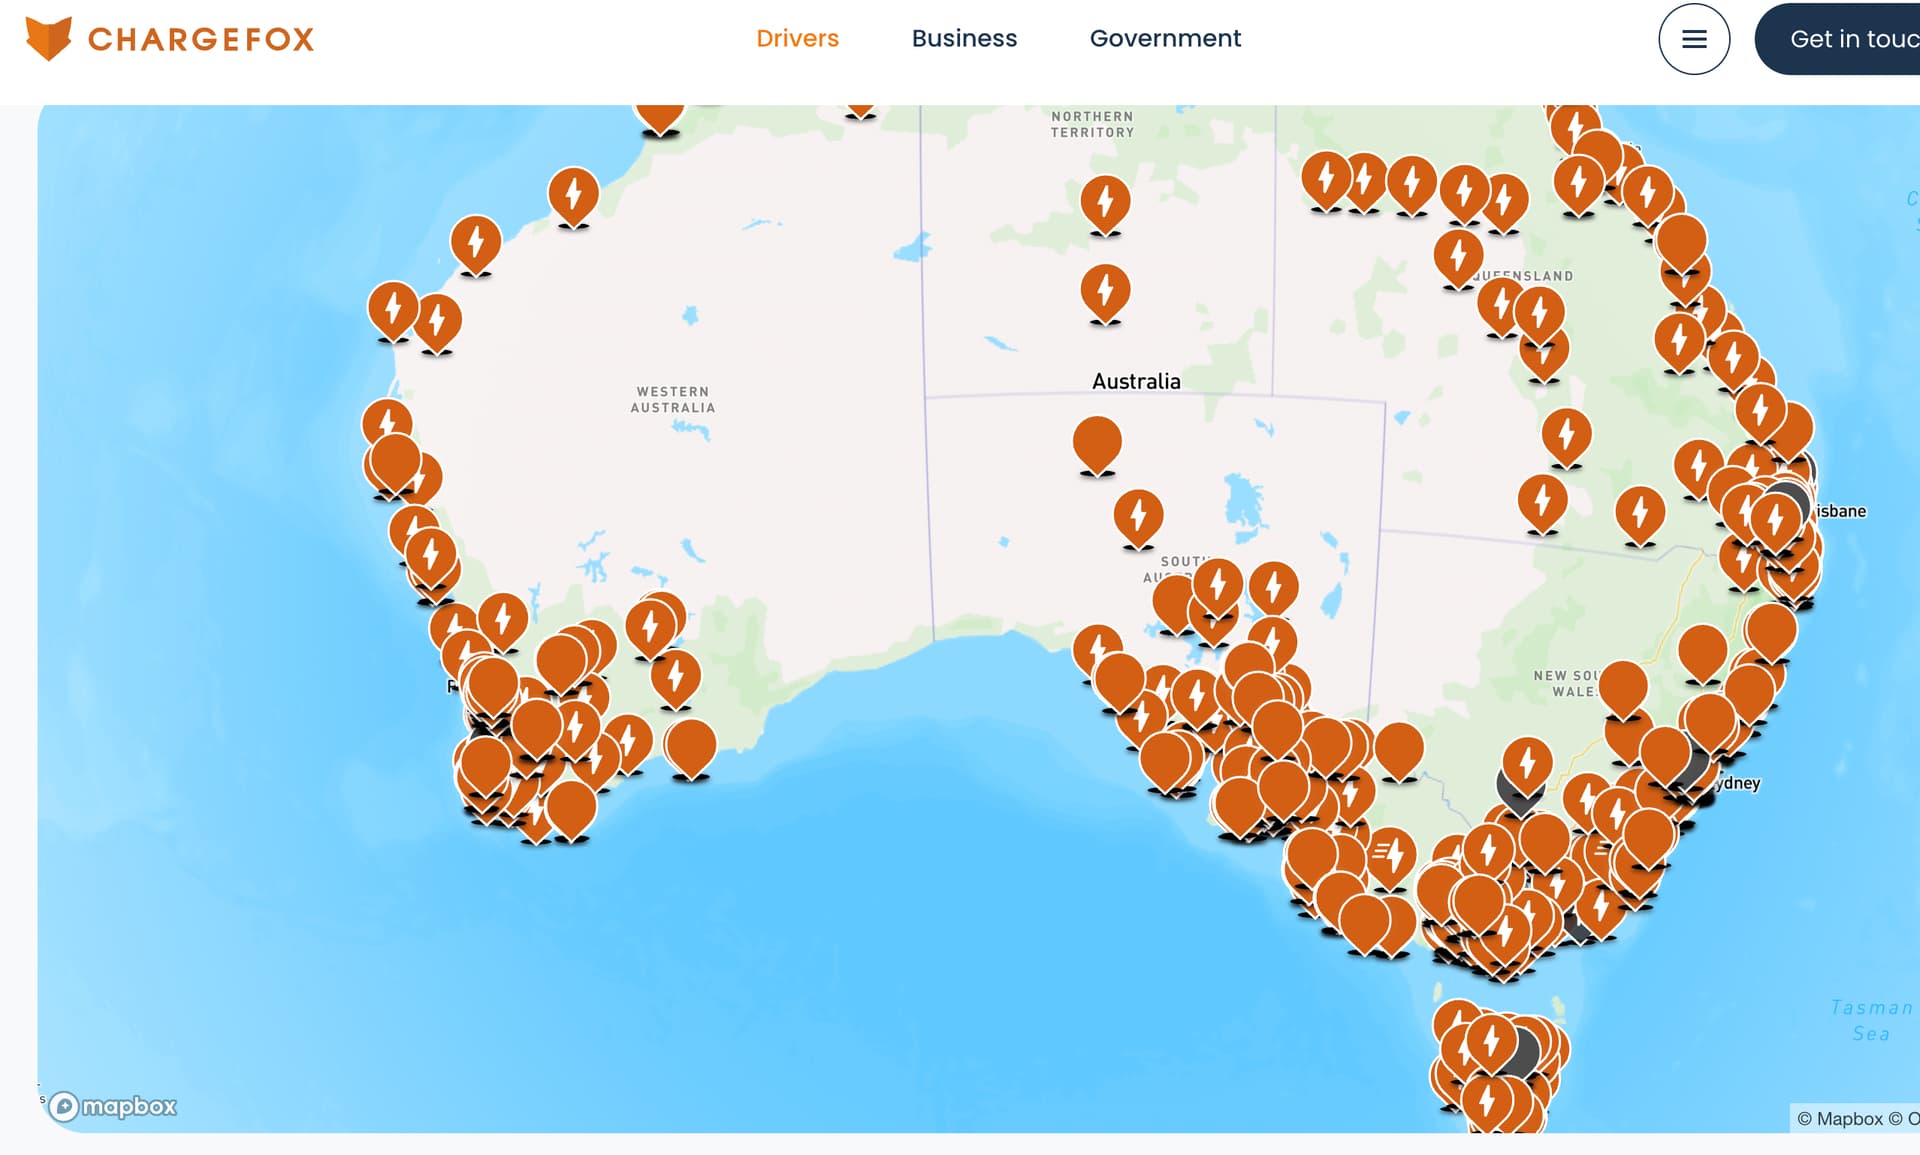Select the northernmost Western Australia coast charger pin

point(573,192)
